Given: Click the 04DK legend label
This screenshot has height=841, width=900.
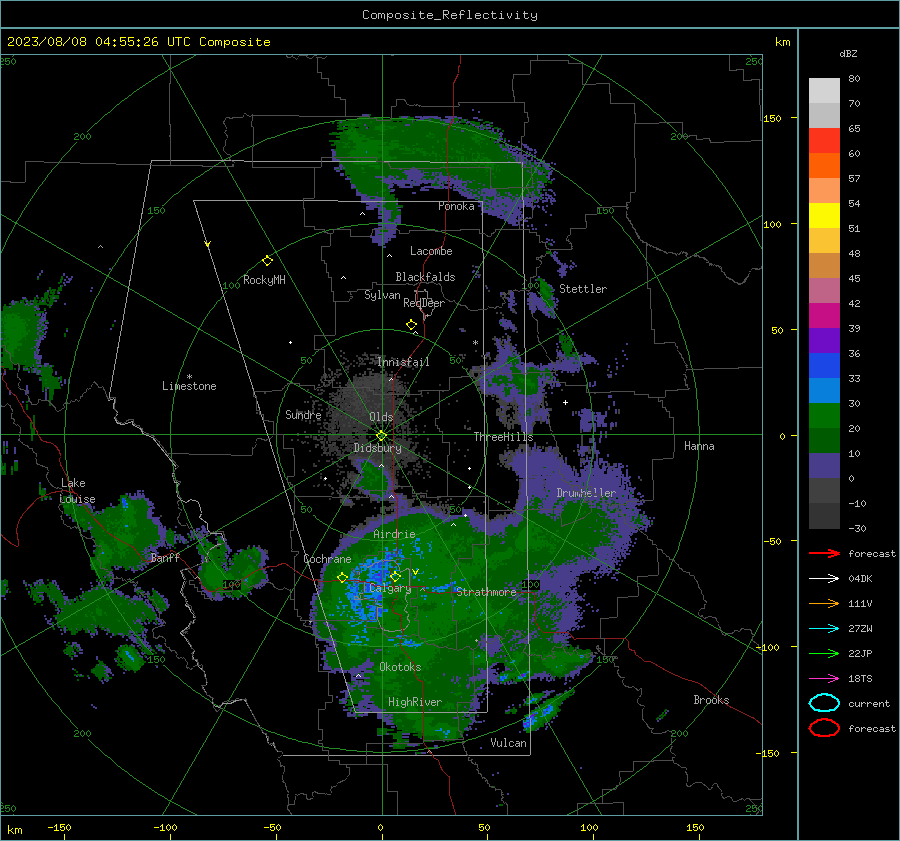Looking at the screenshot, I should 860,579.
